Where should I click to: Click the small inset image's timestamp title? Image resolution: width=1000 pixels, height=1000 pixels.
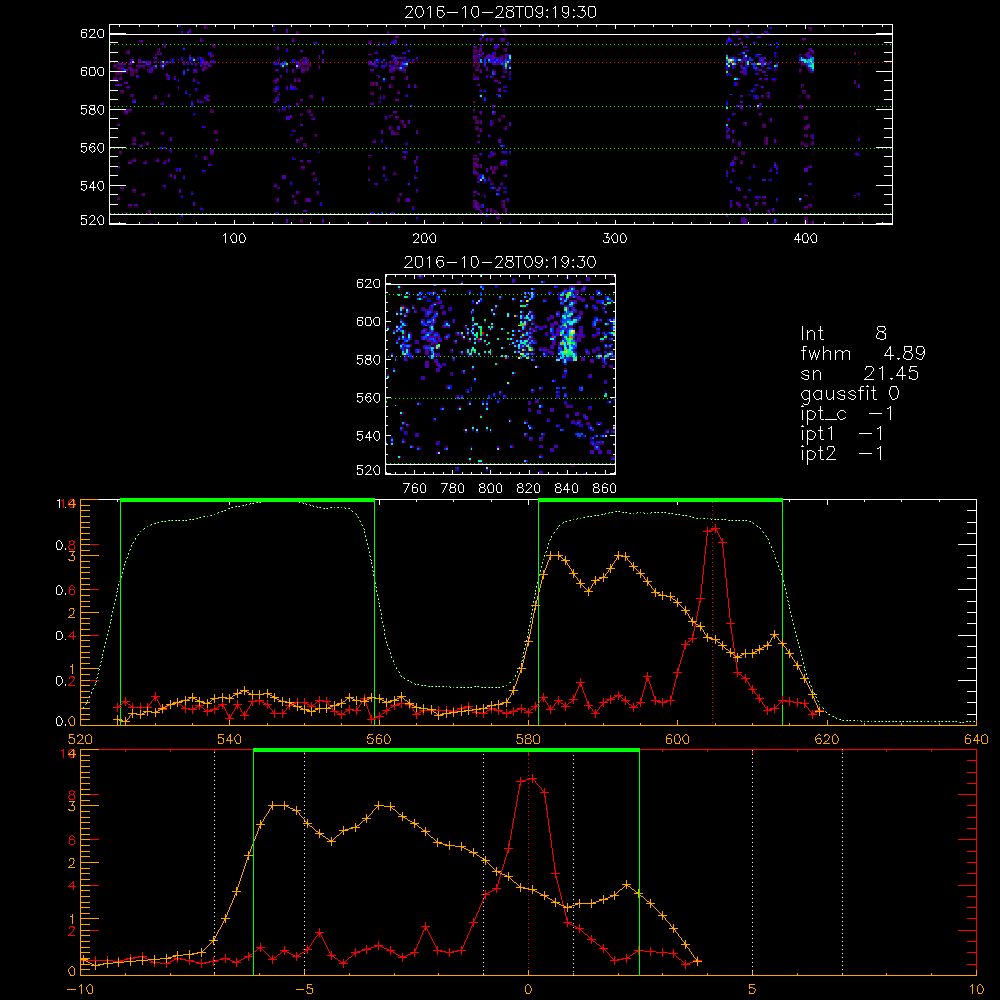coord(500,262)
